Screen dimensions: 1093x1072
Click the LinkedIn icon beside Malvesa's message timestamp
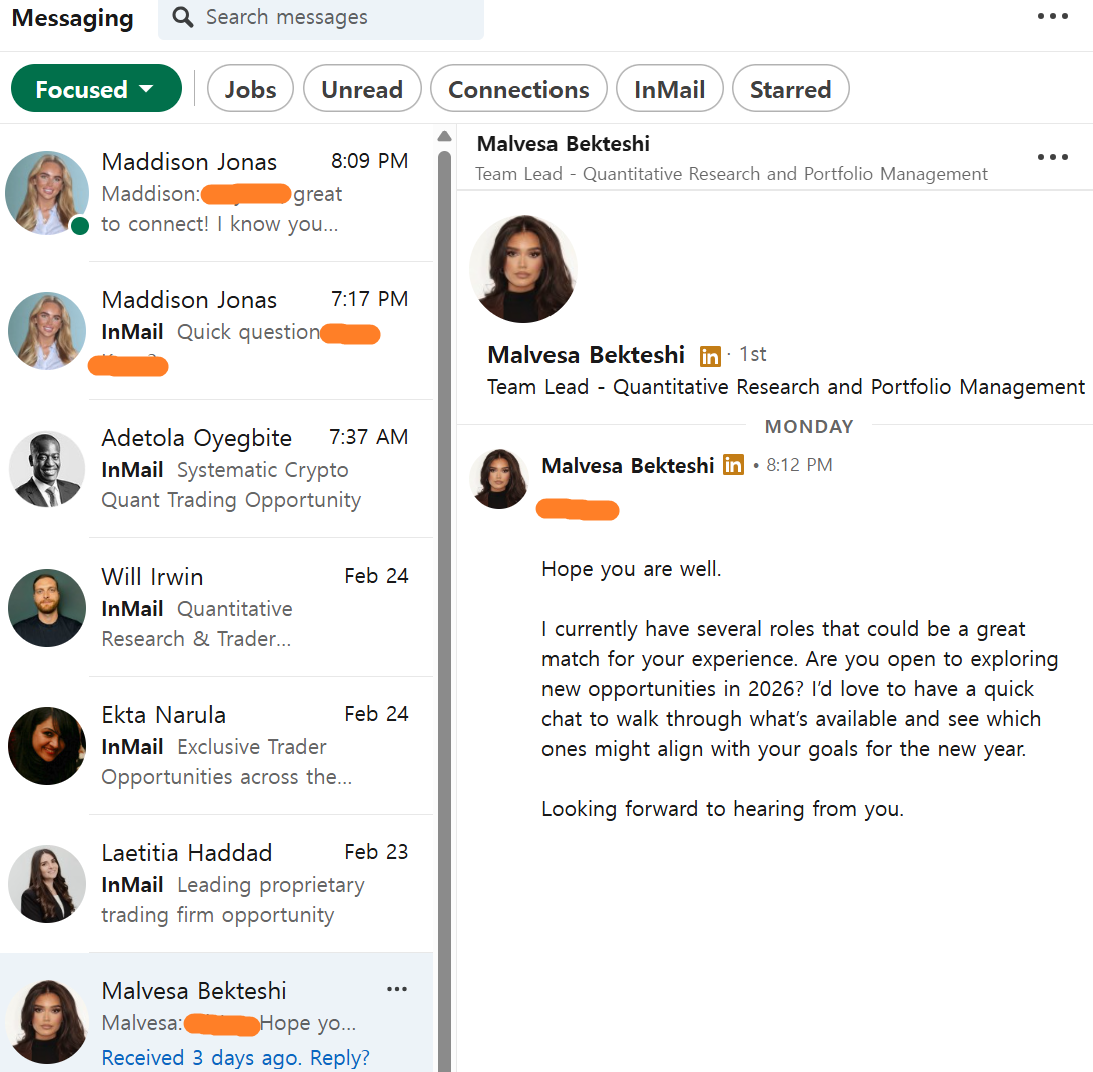(733, 465)
